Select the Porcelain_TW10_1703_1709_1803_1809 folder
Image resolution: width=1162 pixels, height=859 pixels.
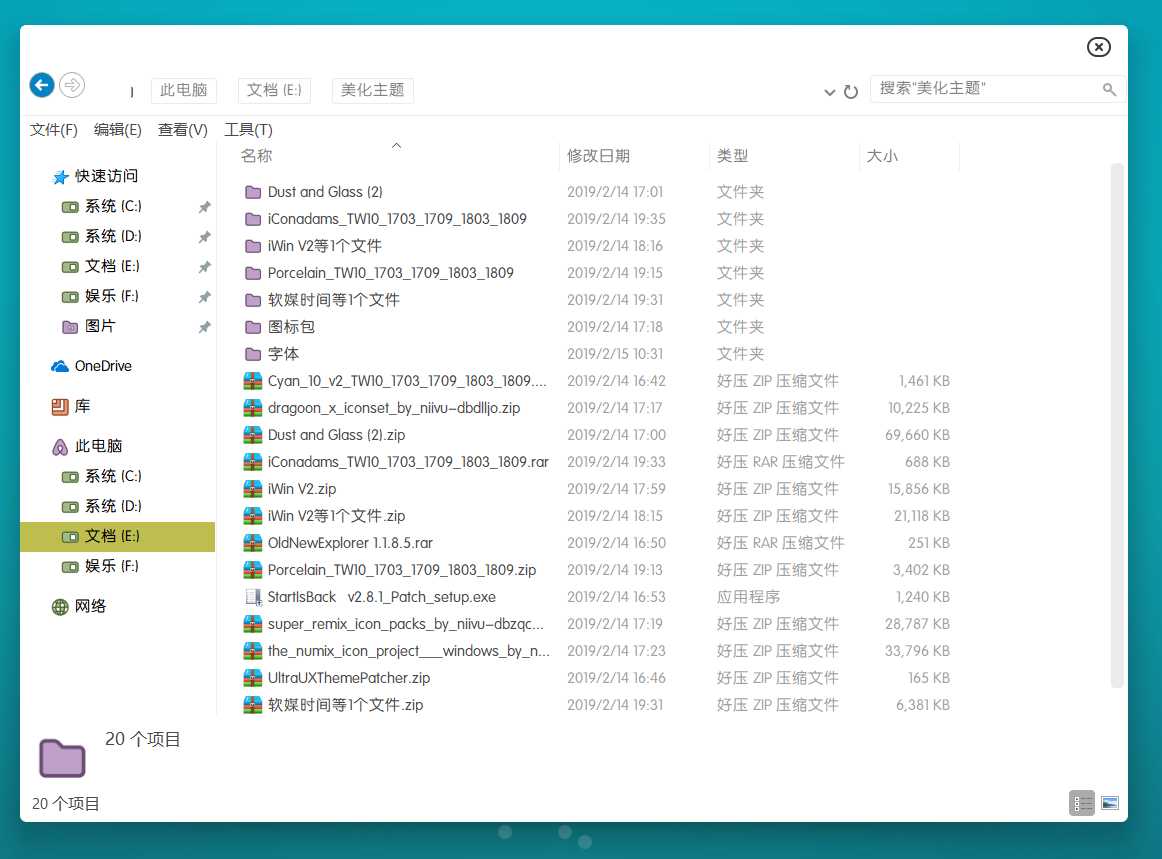click(391, 273)
